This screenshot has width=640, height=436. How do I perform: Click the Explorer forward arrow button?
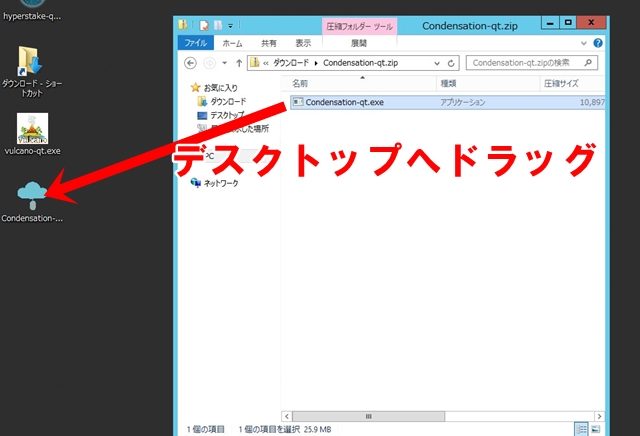(210, 63)
